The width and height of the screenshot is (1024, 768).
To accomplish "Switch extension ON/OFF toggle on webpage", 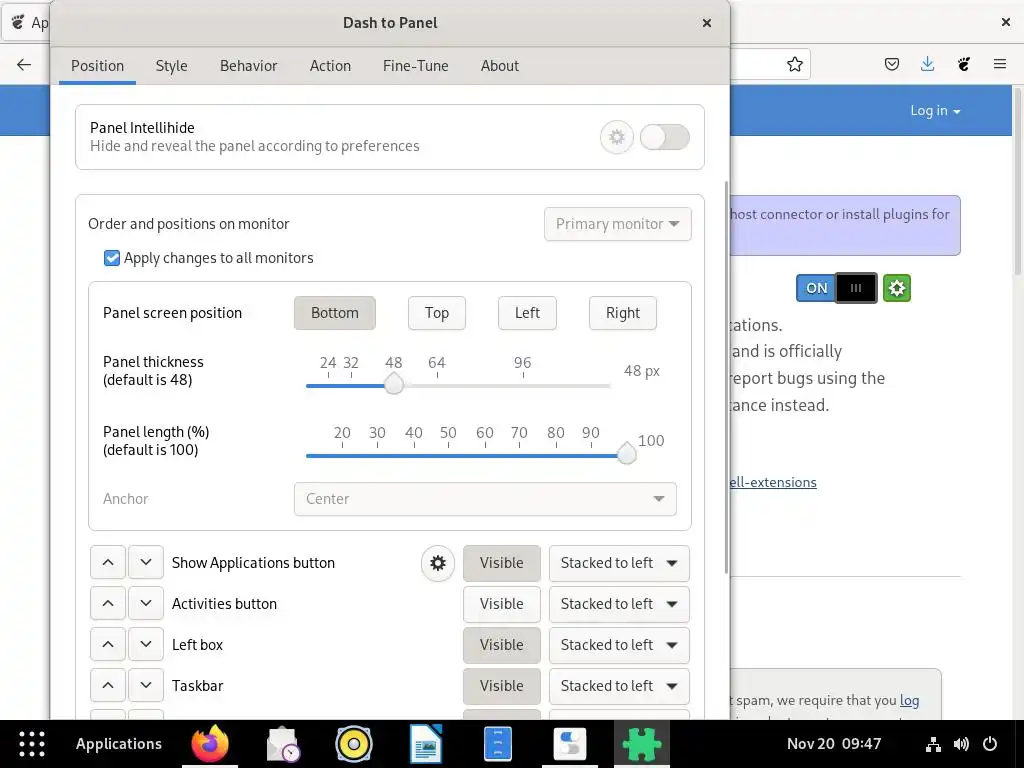I will click(837, 288).
